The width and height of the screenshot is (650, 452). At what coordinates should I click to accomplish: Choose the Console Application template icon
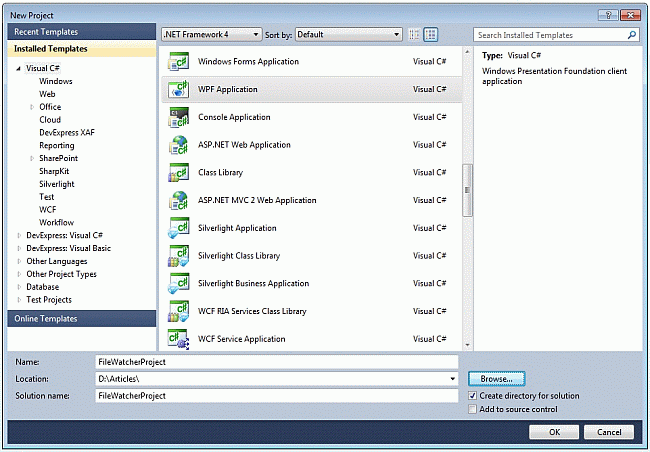(179, 117)
